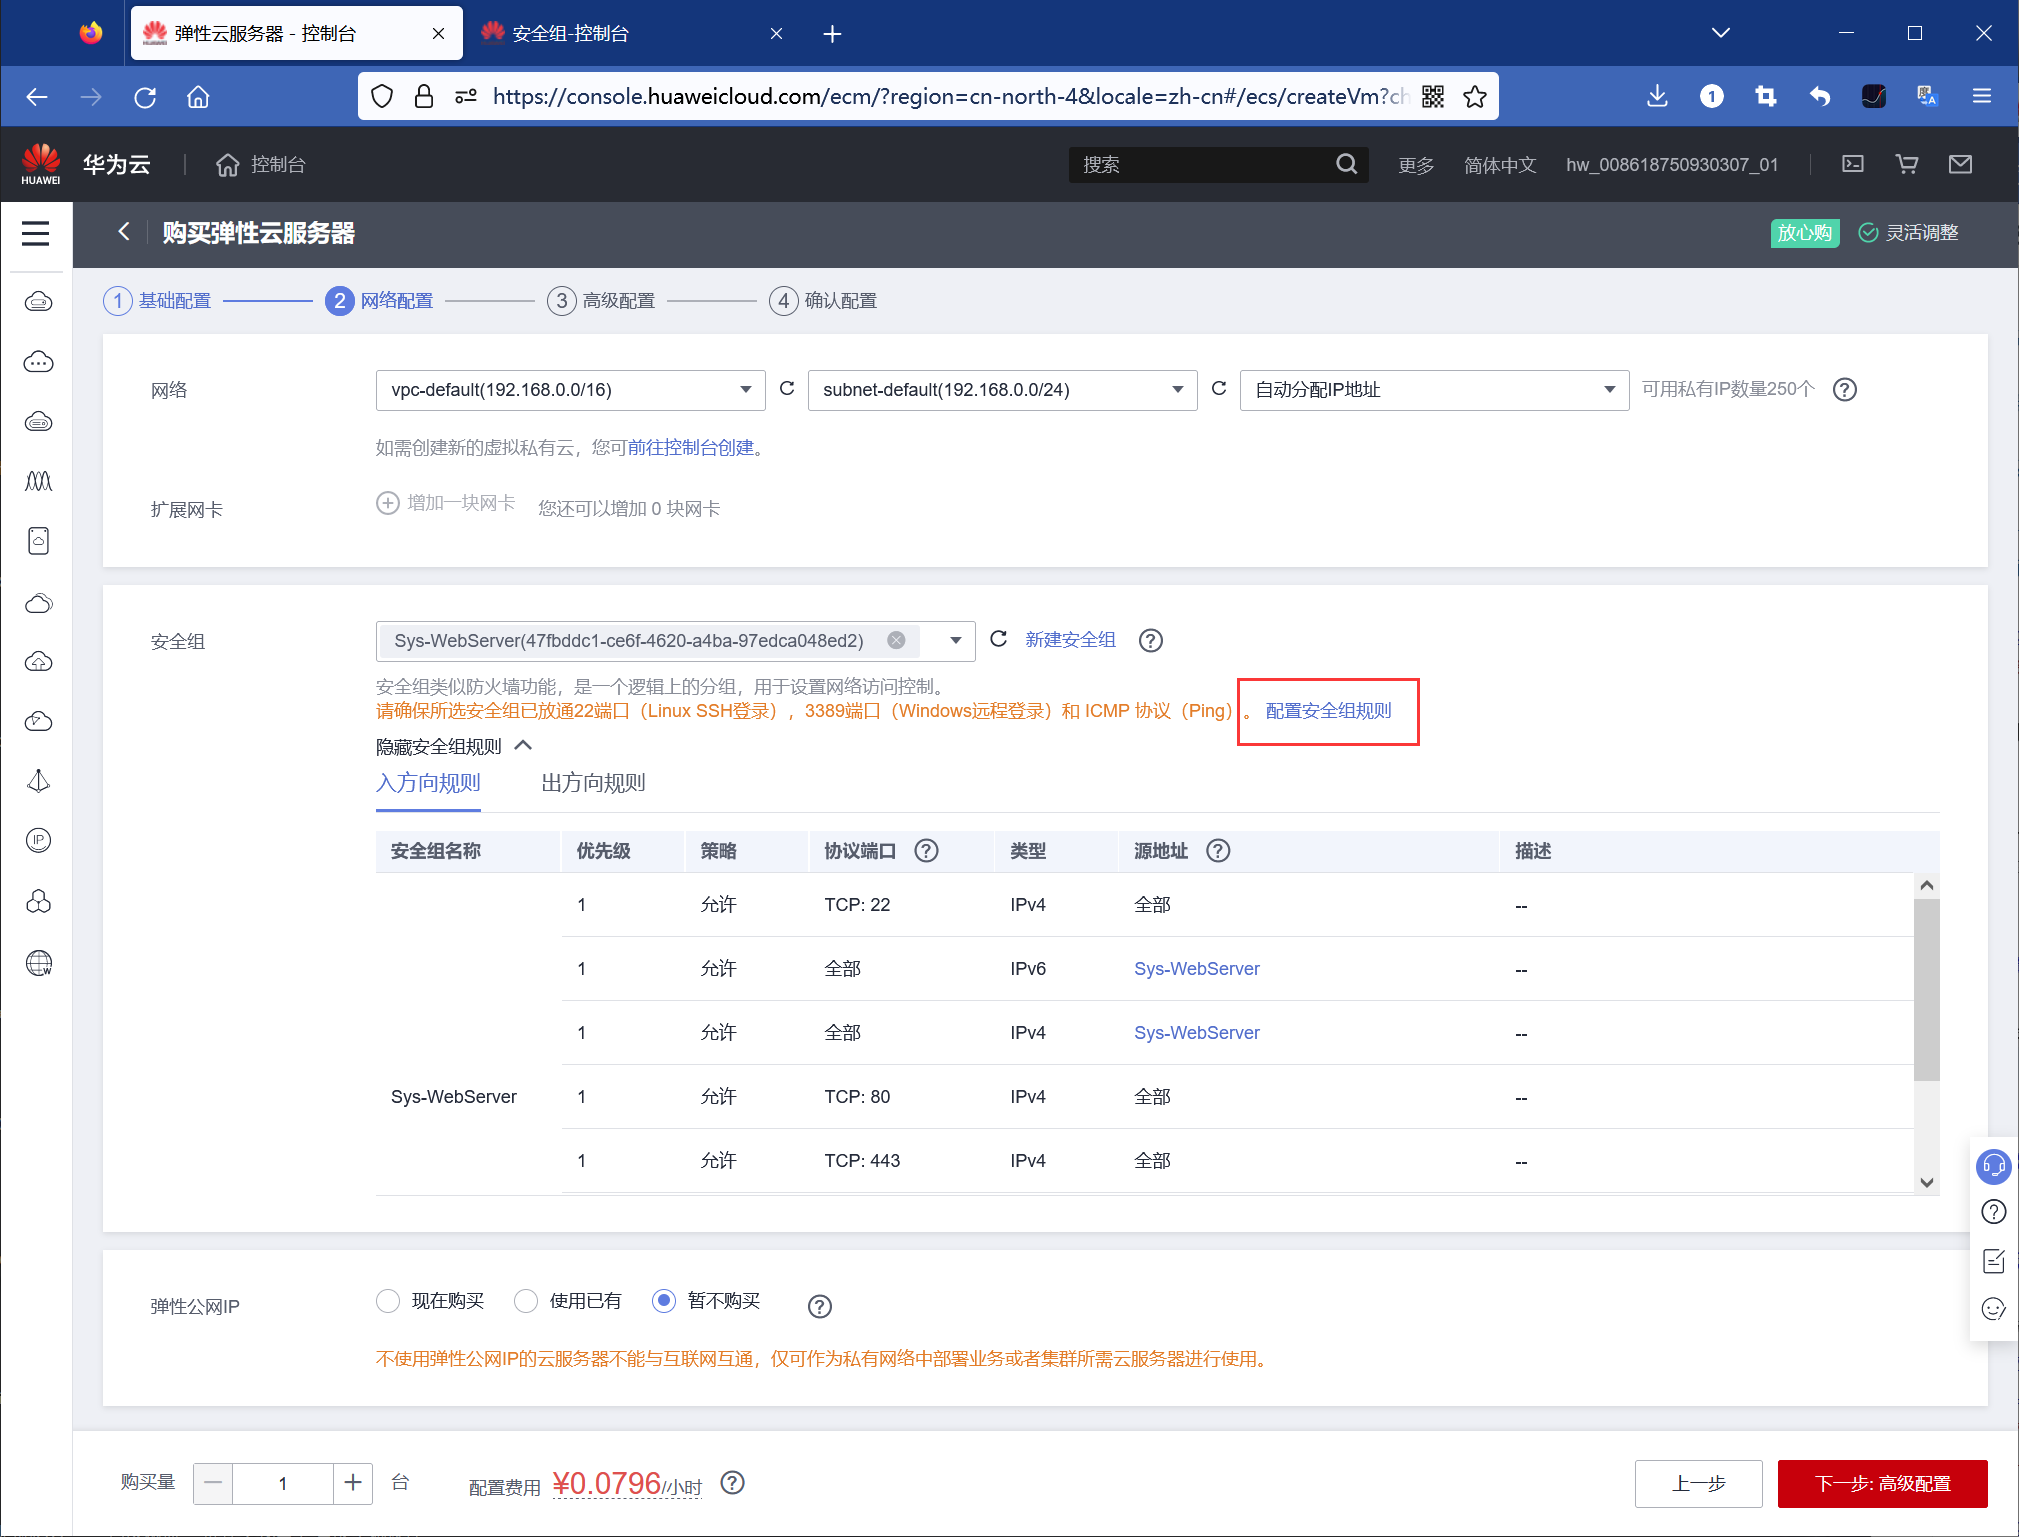Refresh the security group list
The height and width of the screenshot is (1537, 2019).
click(x=998, y=639)
